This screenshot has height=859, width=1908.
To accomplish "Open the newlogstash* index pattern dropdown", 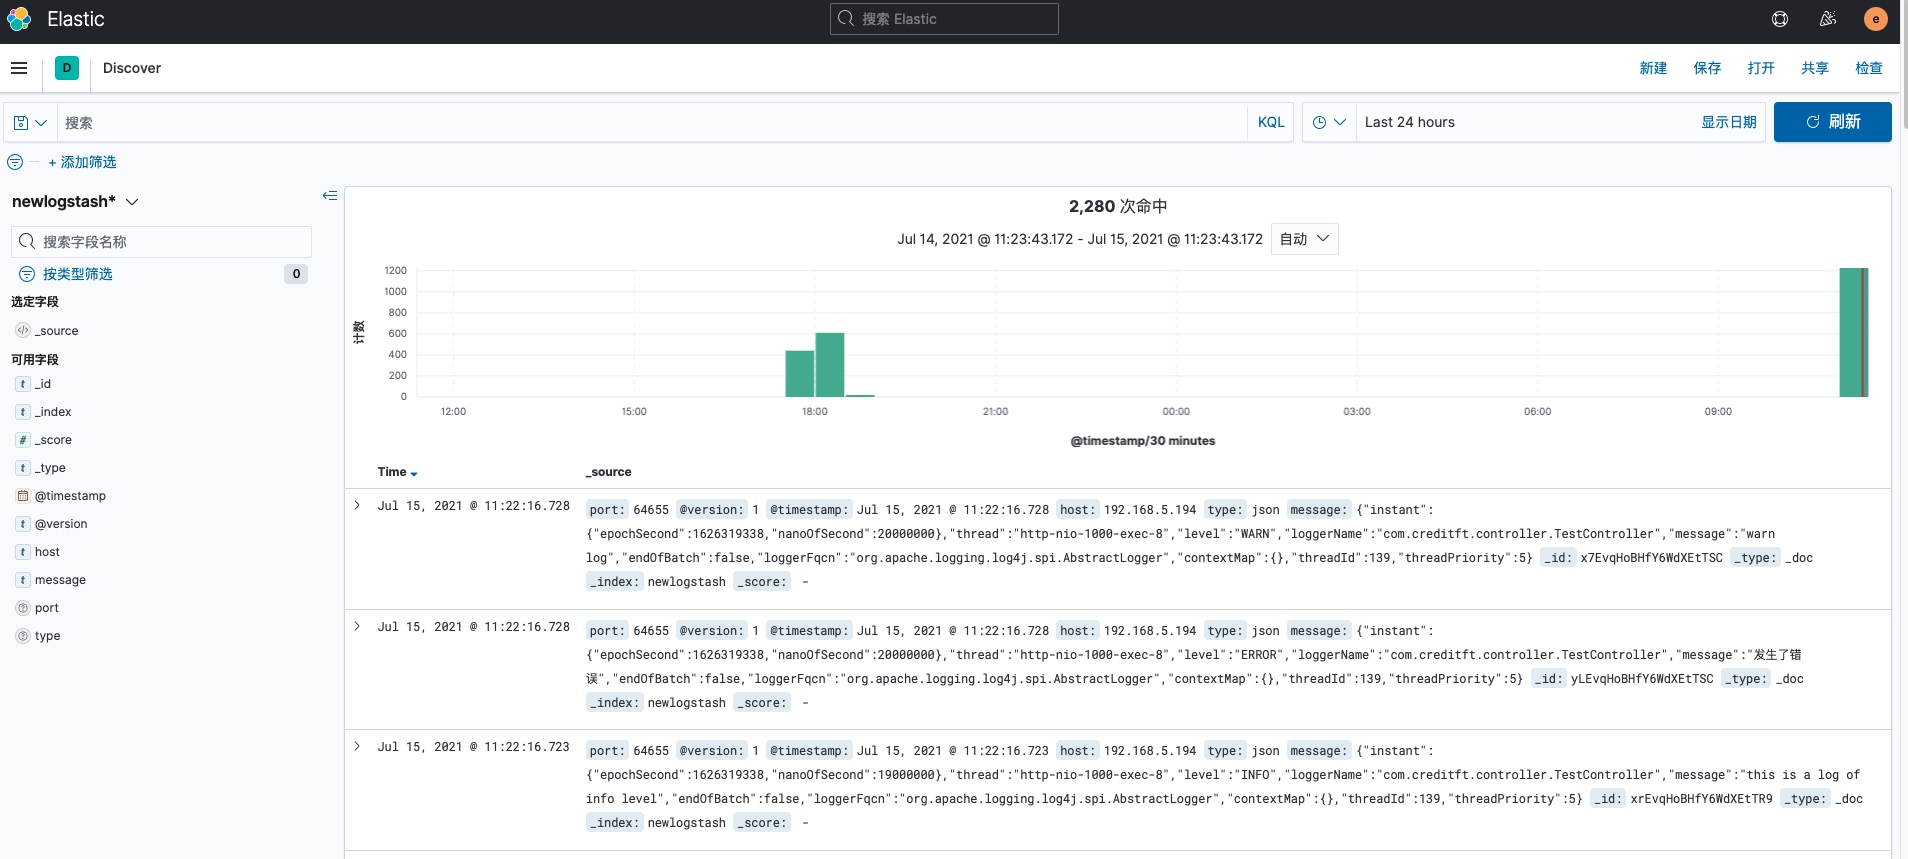I will pyautogui.click(x=75, y=201).
